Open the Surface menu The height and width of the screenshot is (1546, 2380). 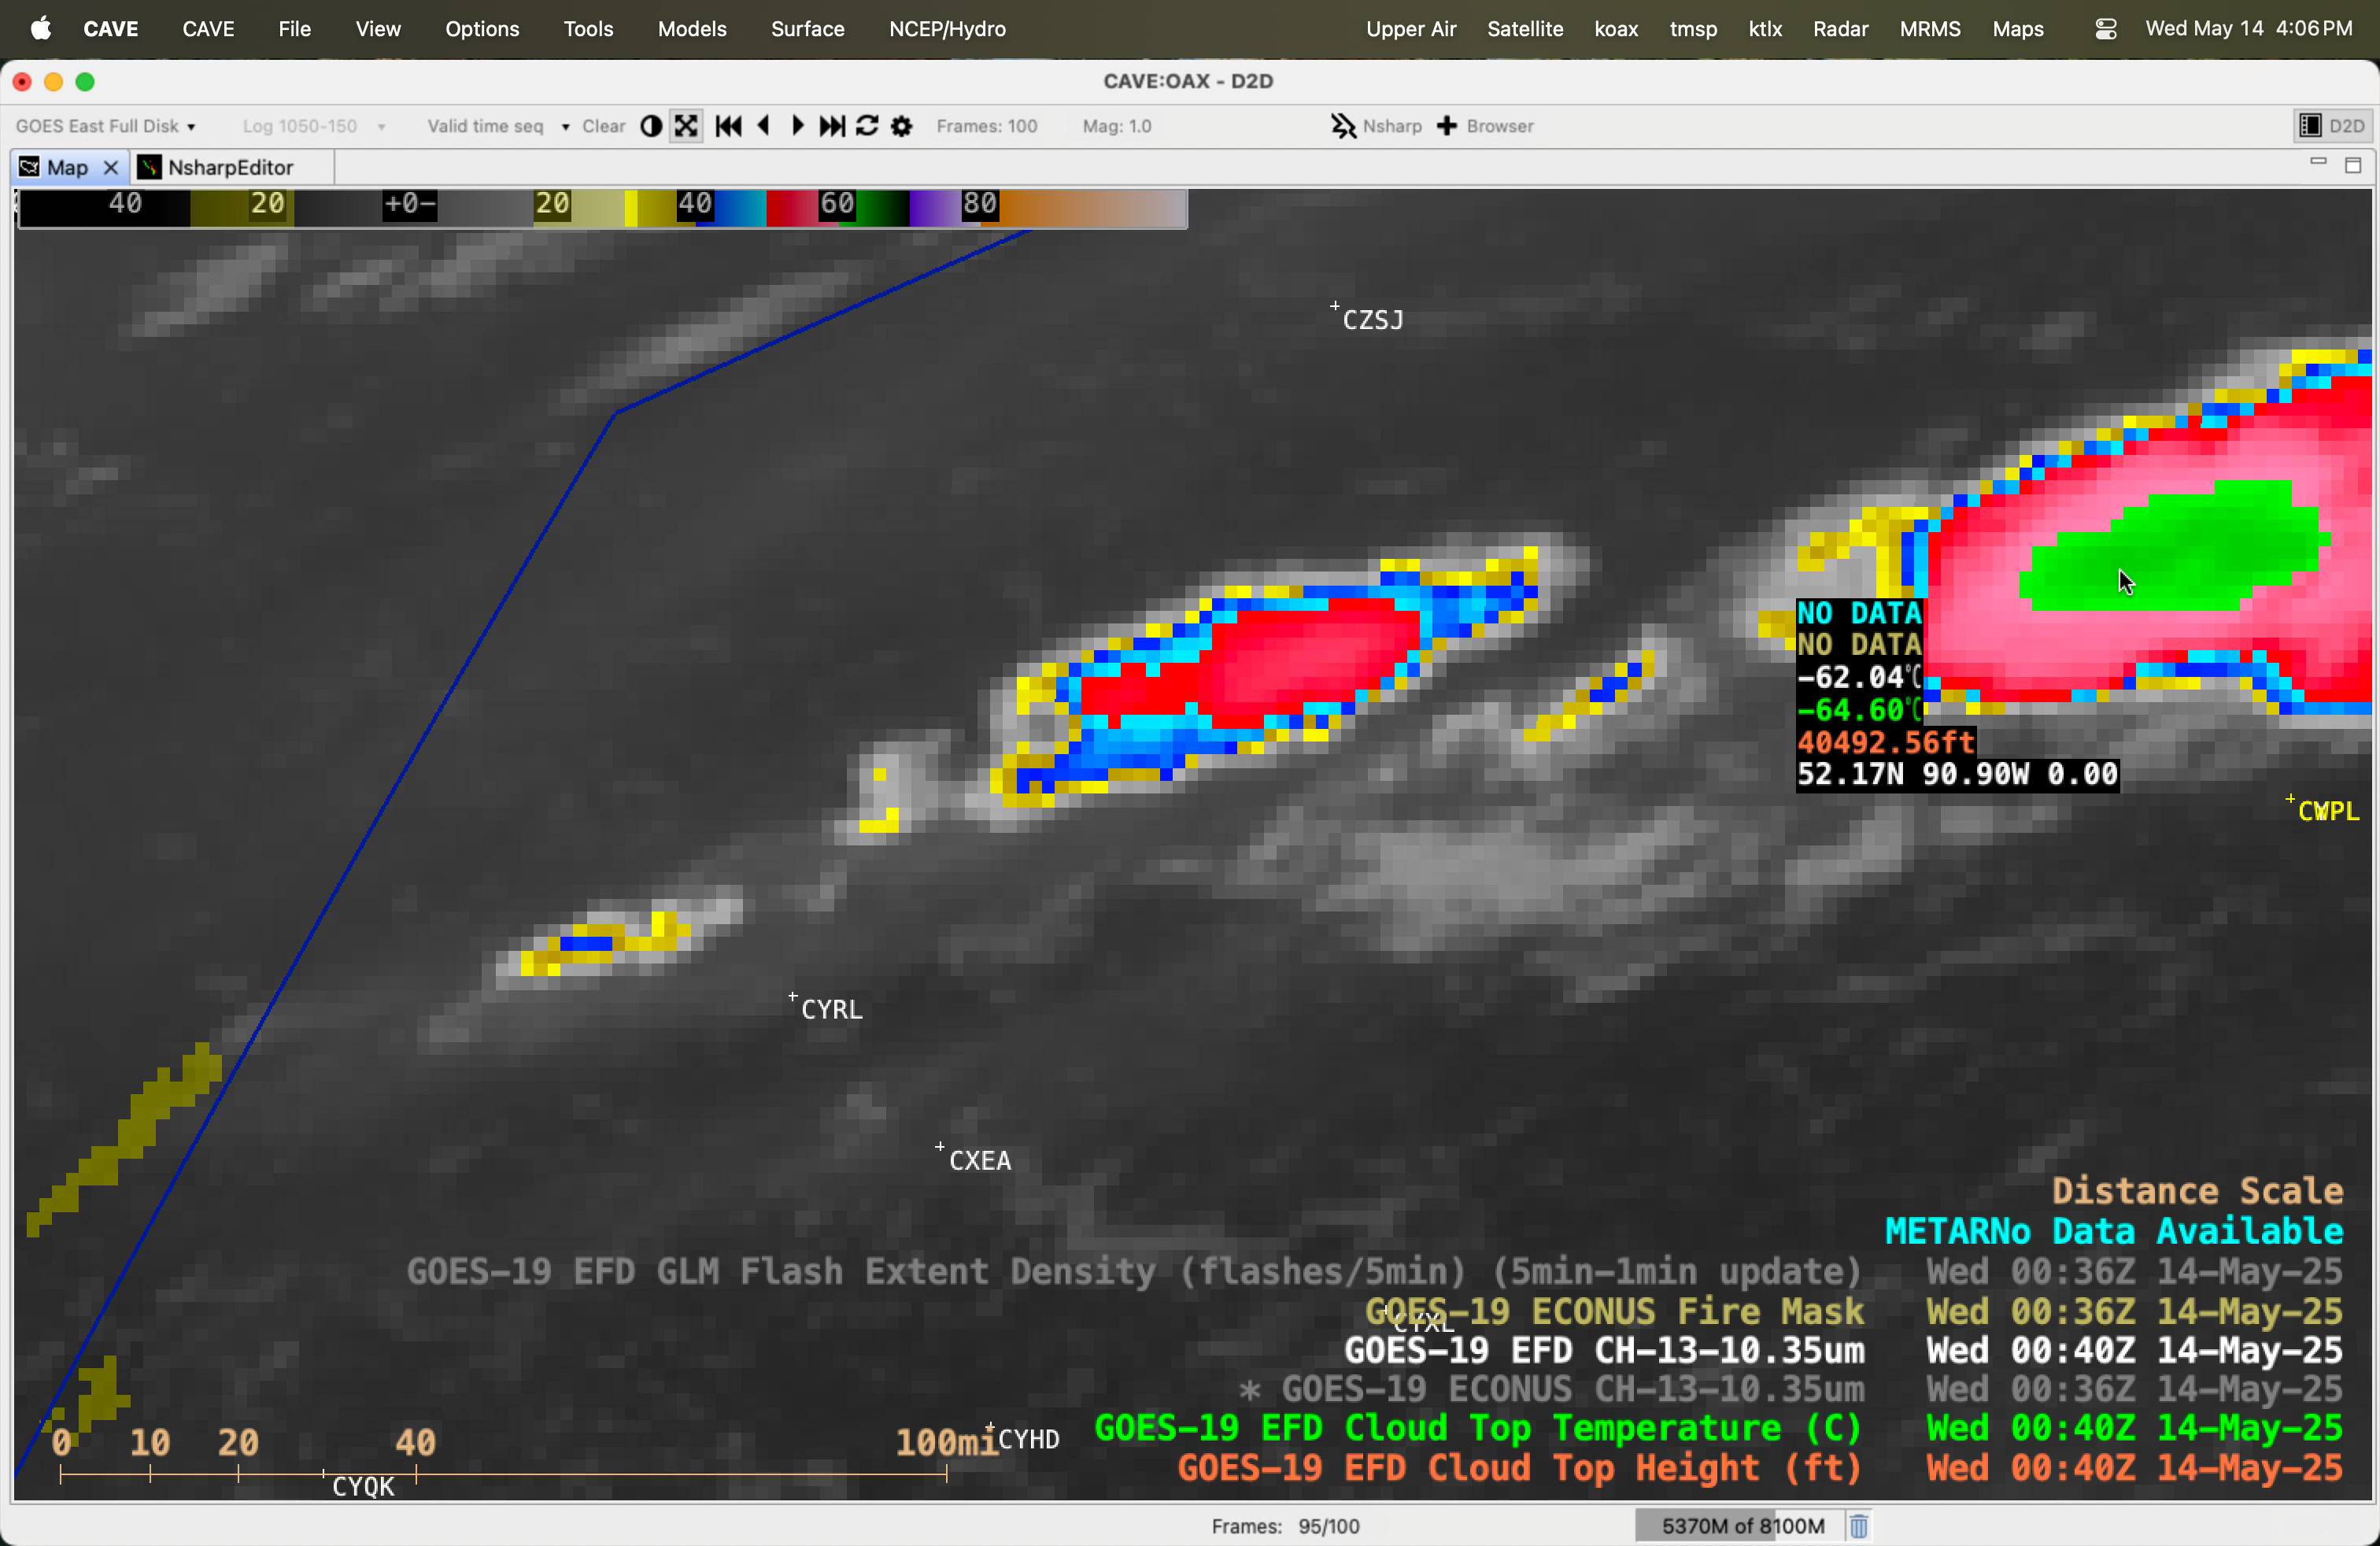(807, 29)
